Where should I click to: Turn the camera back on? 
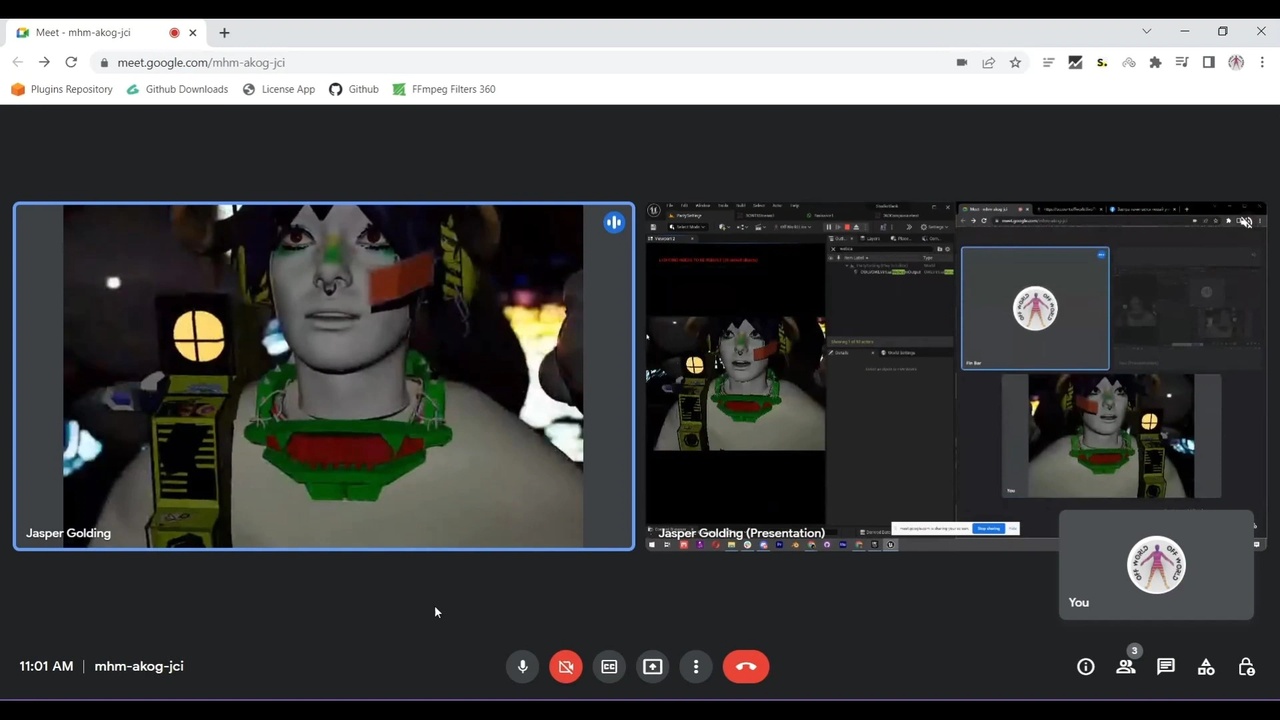566,667
